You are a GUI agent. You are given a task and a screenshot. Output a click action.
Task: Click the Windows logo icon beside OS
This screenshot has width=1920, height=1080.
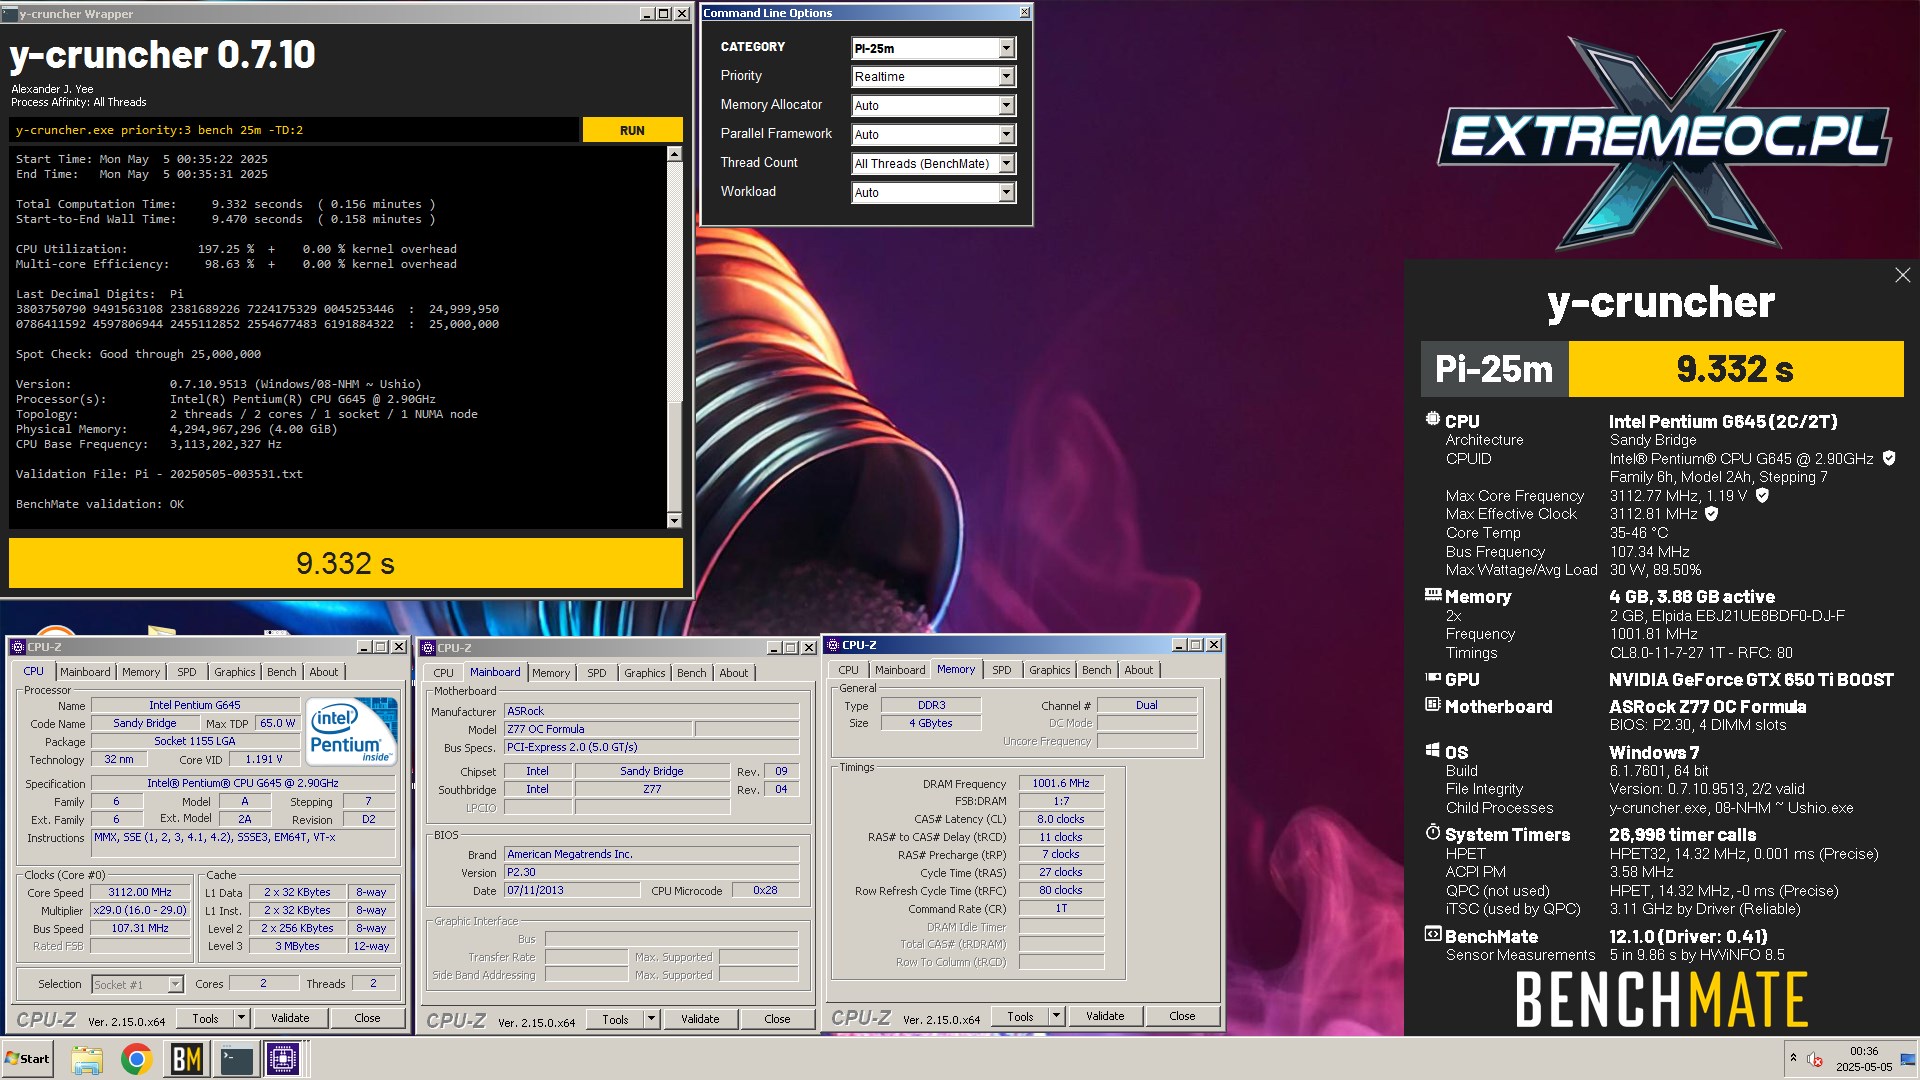pos(1433,751)
